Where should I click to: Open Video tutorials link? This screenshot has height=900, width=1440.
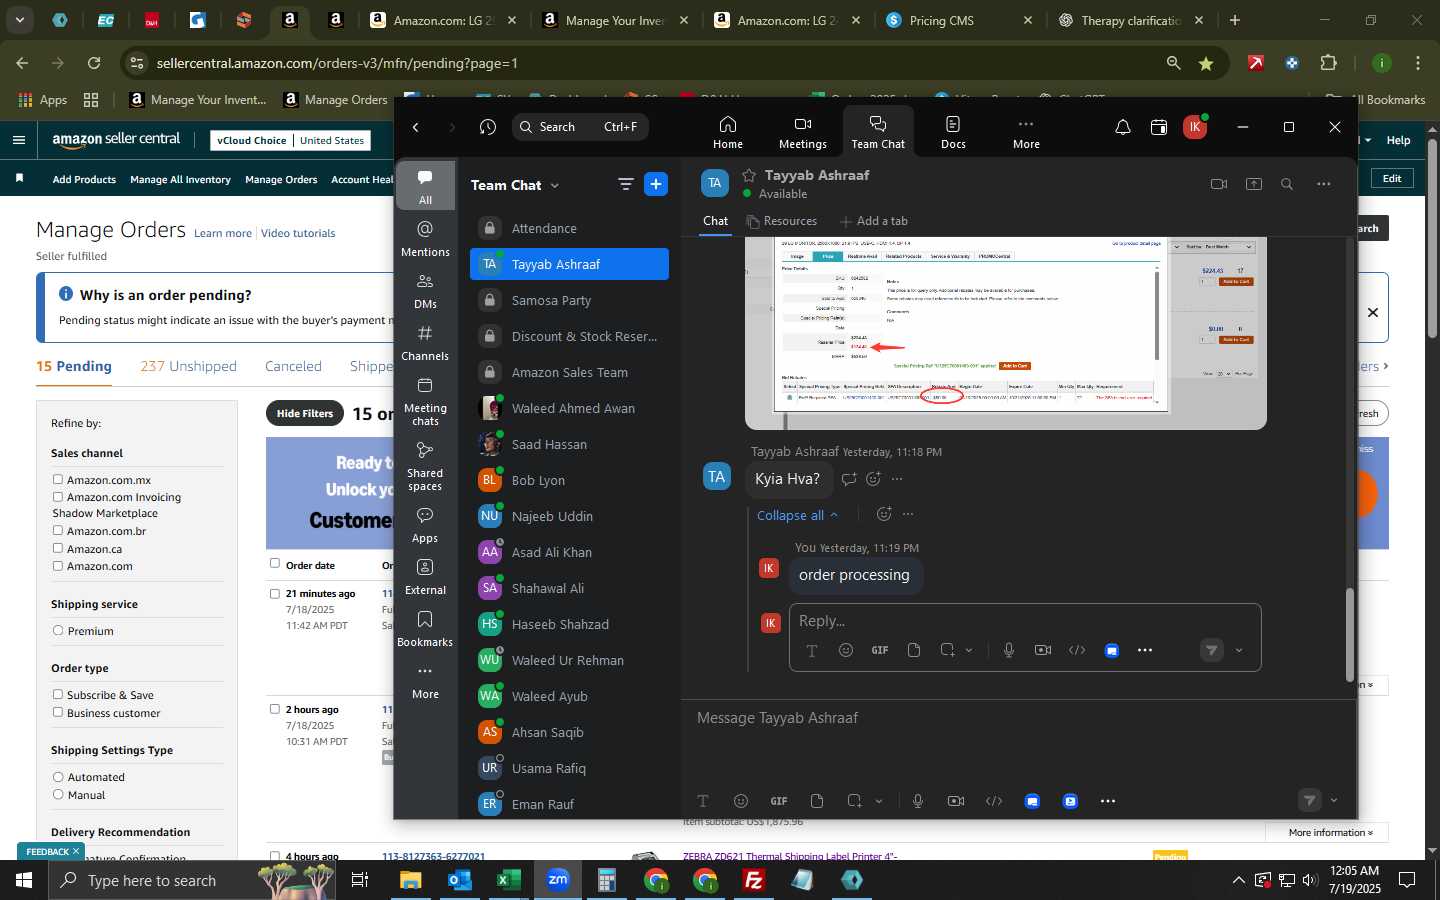coord(298,233)
